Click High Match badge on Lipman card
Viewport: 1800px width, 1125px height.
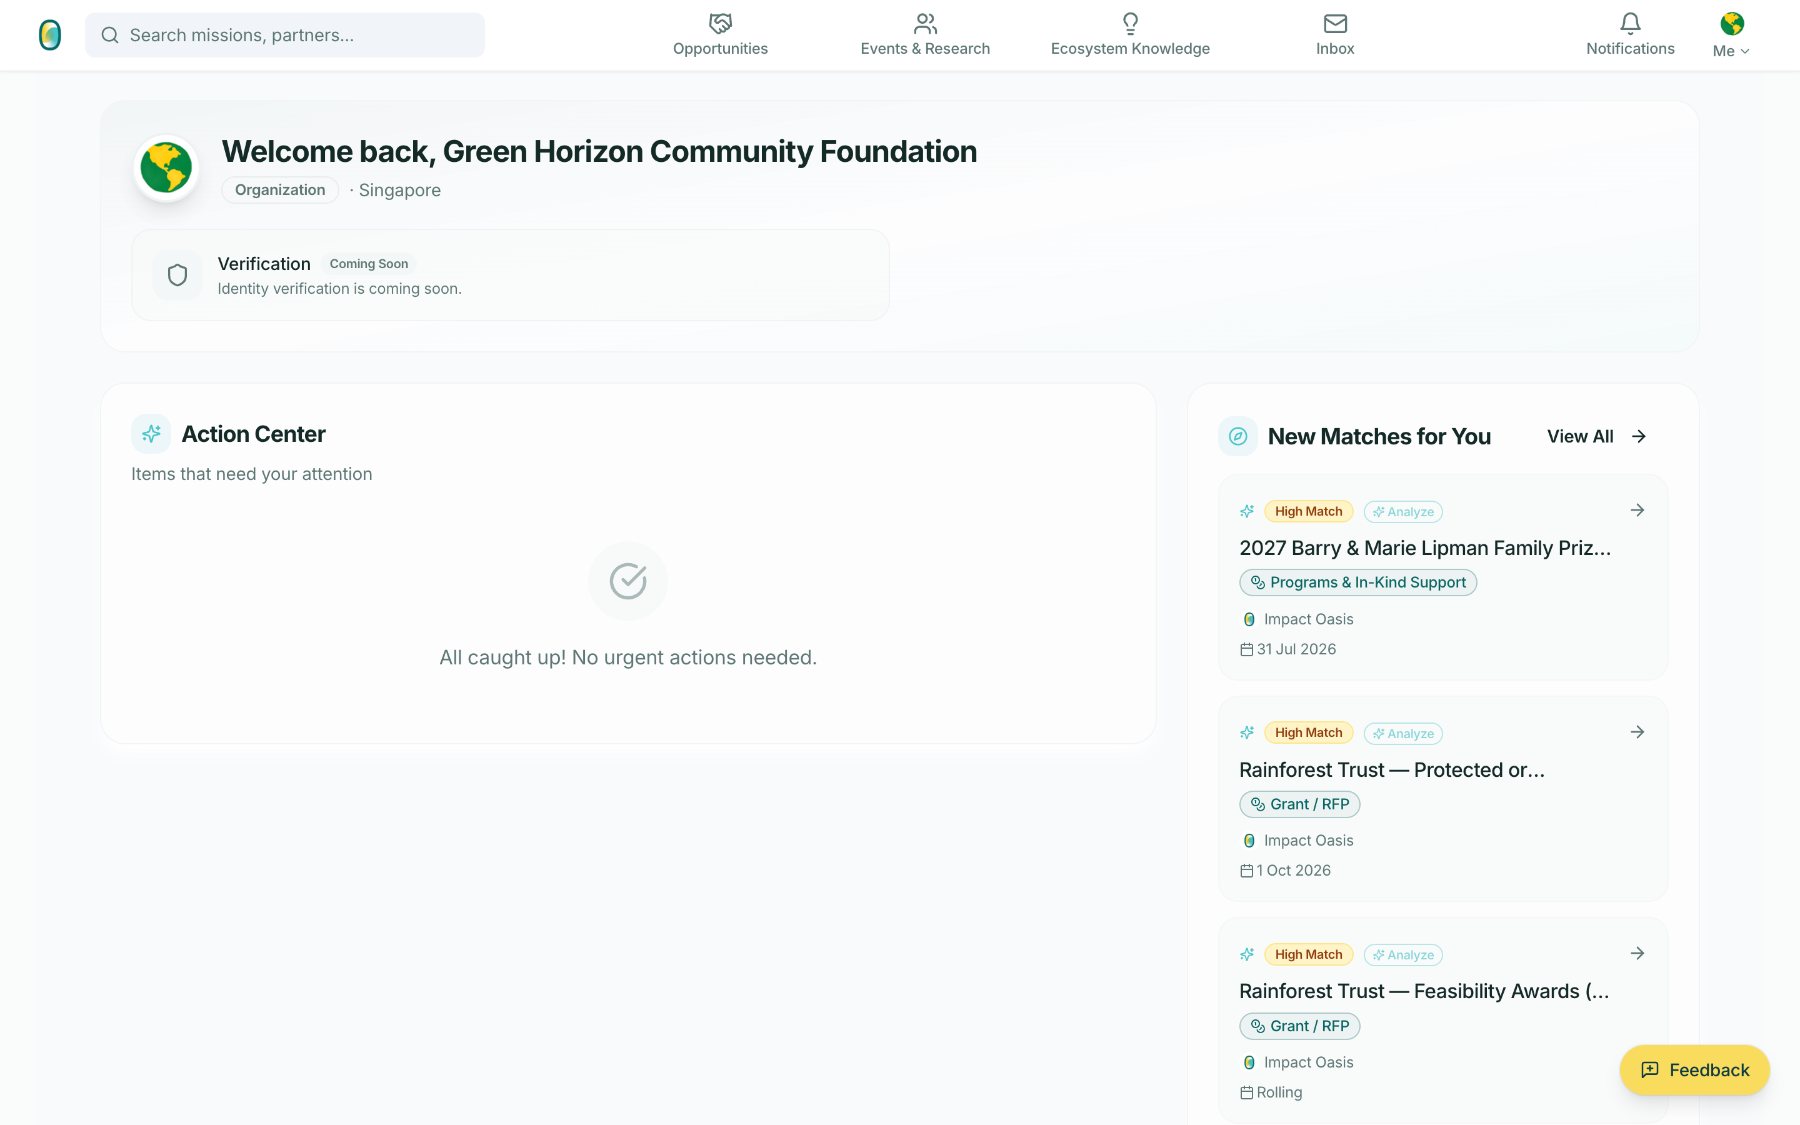1308,511
